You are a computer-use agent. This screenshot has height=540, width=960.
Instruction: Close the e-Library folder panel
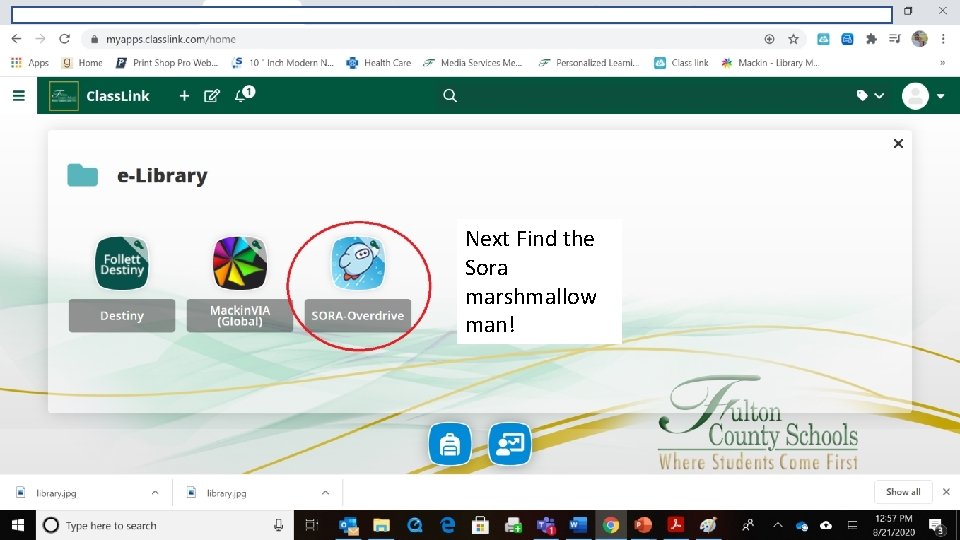click(898, 143)
